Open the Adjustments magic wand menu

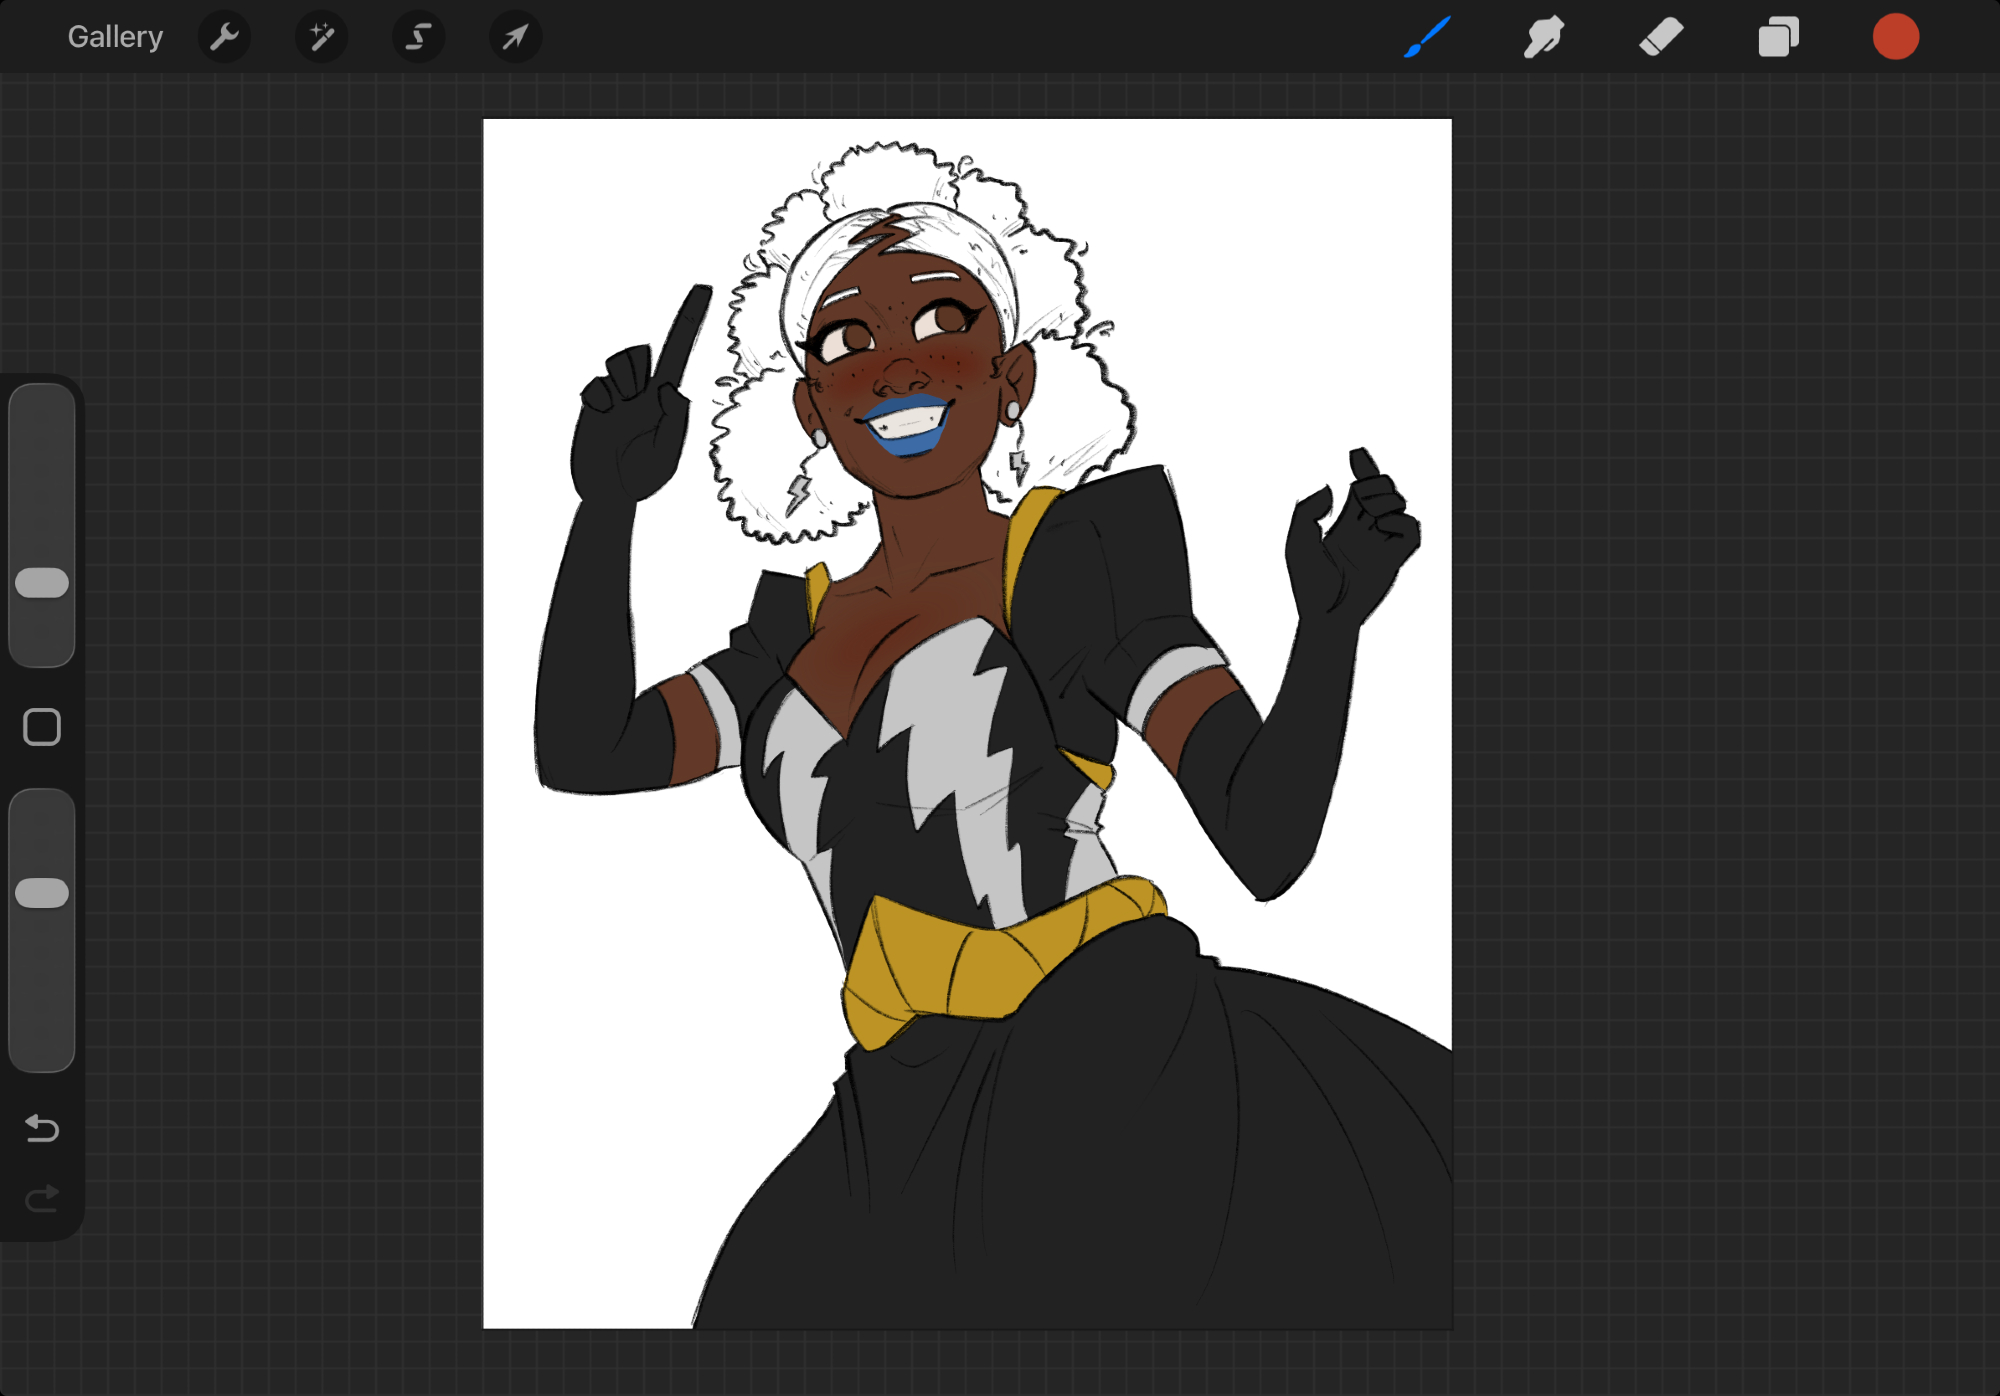tap(321, 37)
